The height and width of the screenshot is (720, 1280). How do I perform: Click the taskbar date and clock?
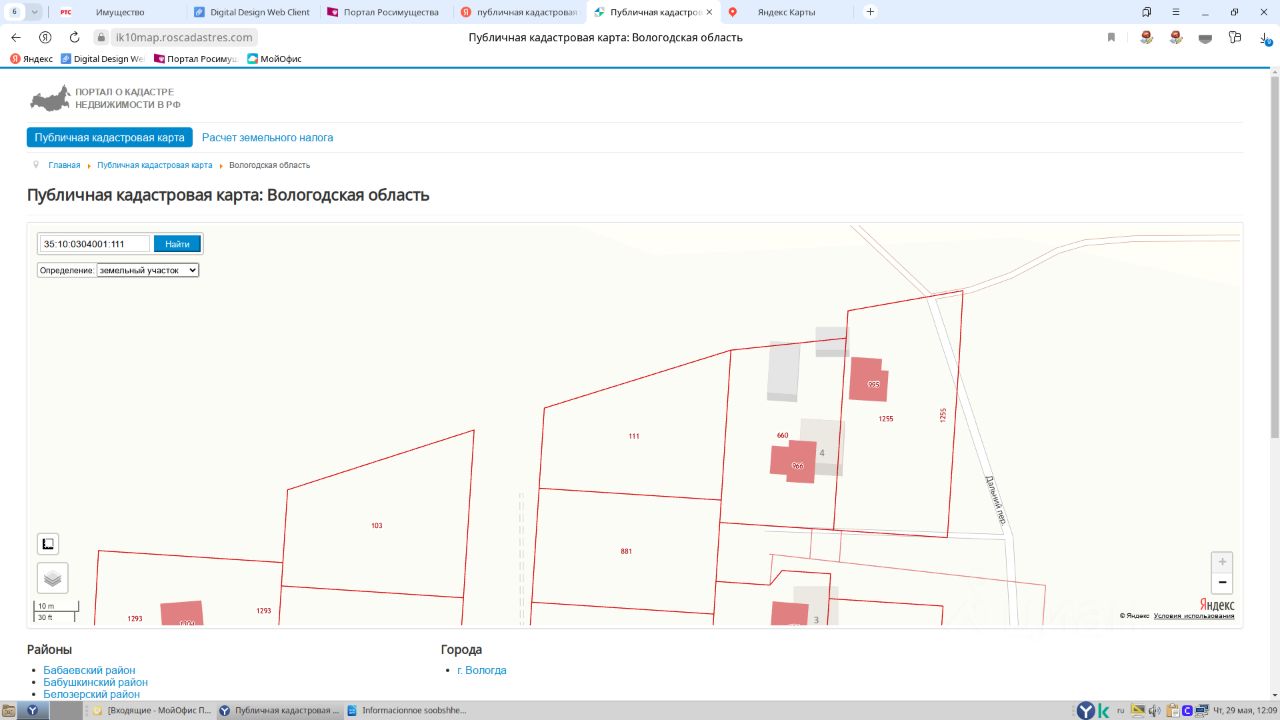coord(1245,711)
